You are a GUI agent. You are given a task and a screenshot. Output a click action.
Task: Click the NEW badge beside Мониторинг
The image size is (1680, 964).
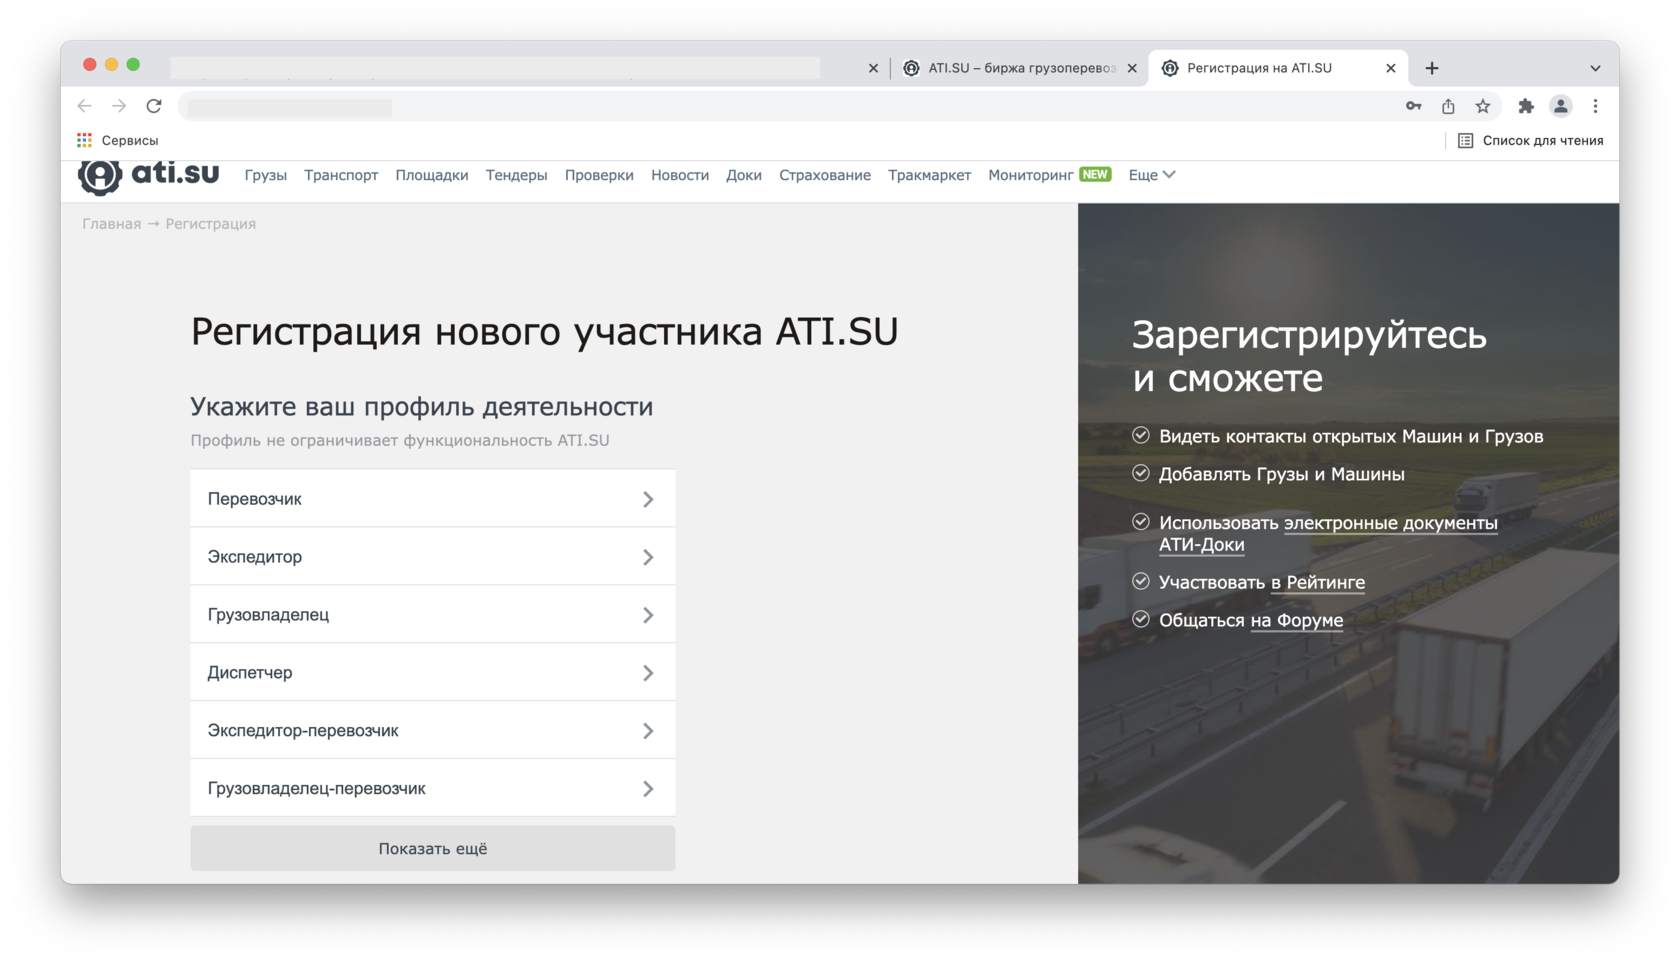pos(1095,174)
